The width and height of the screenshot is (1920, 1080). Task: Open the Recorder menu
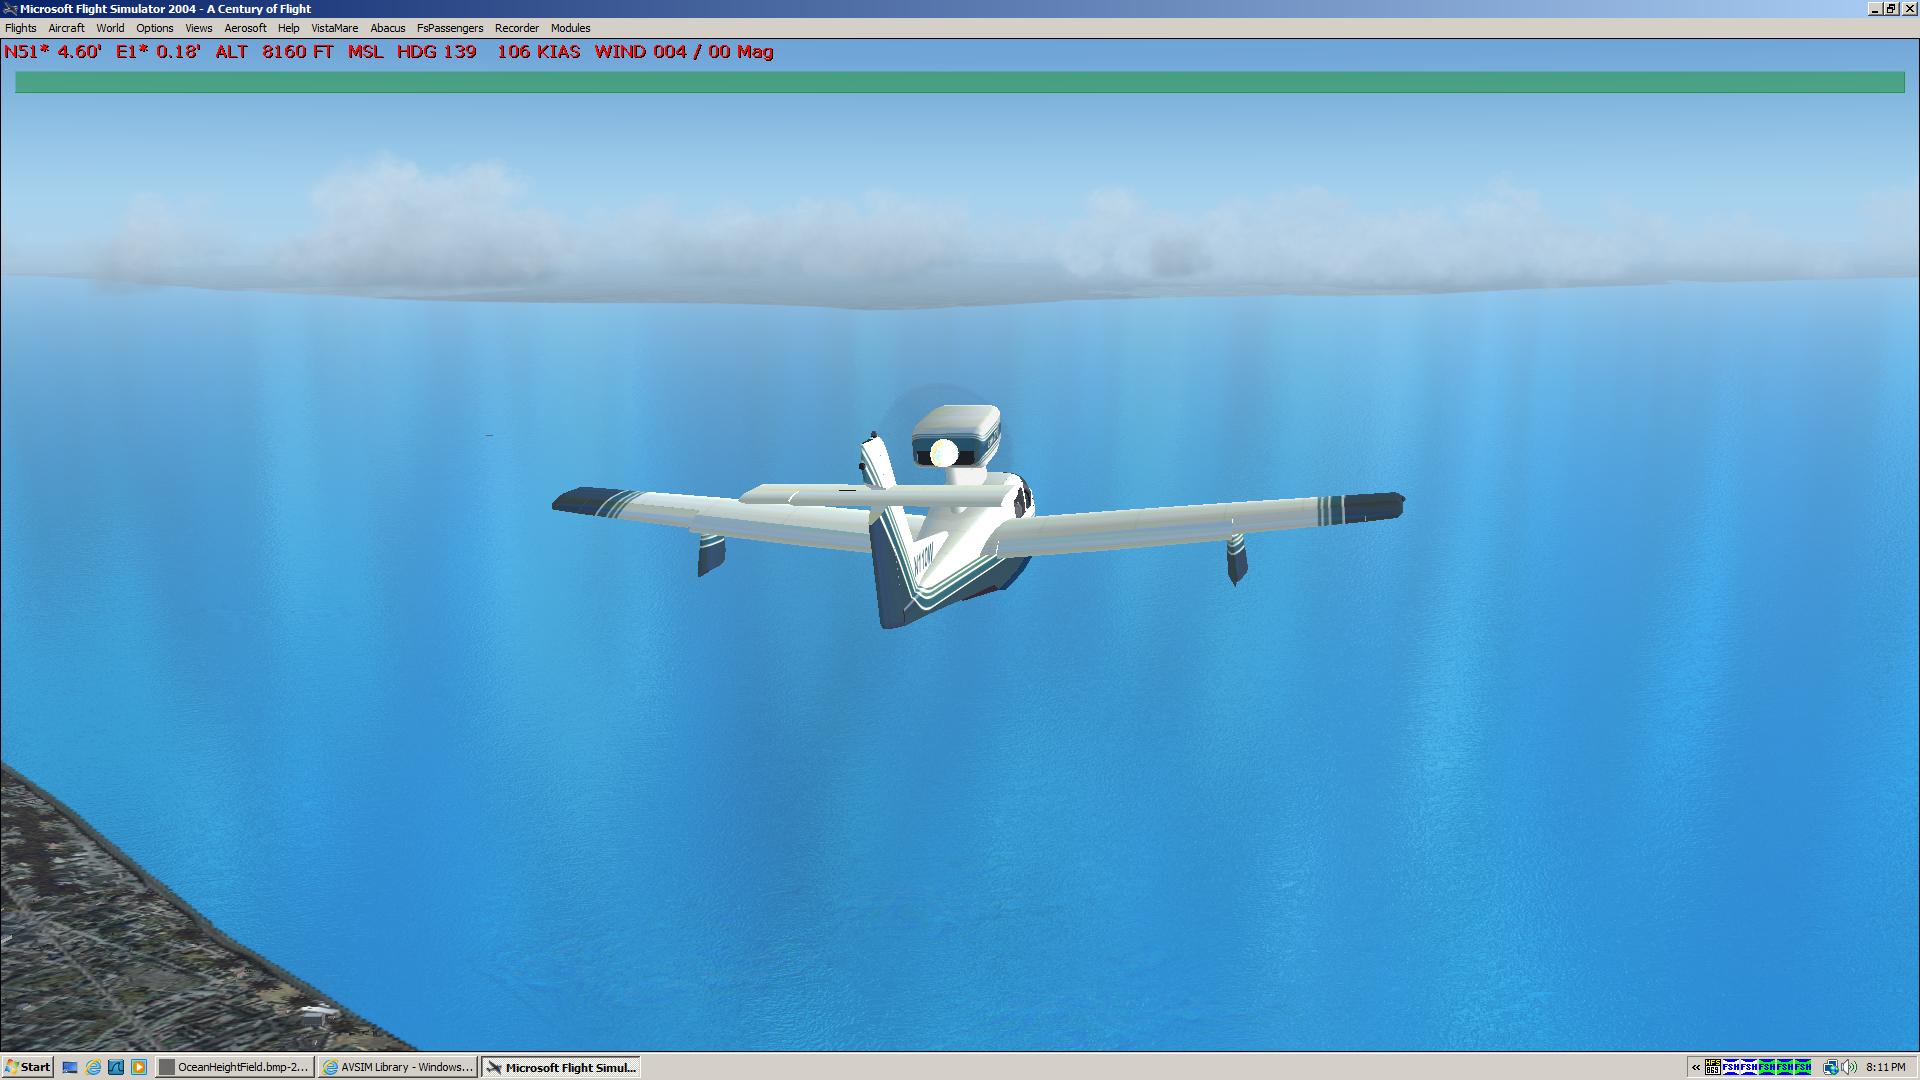(516, 28)
